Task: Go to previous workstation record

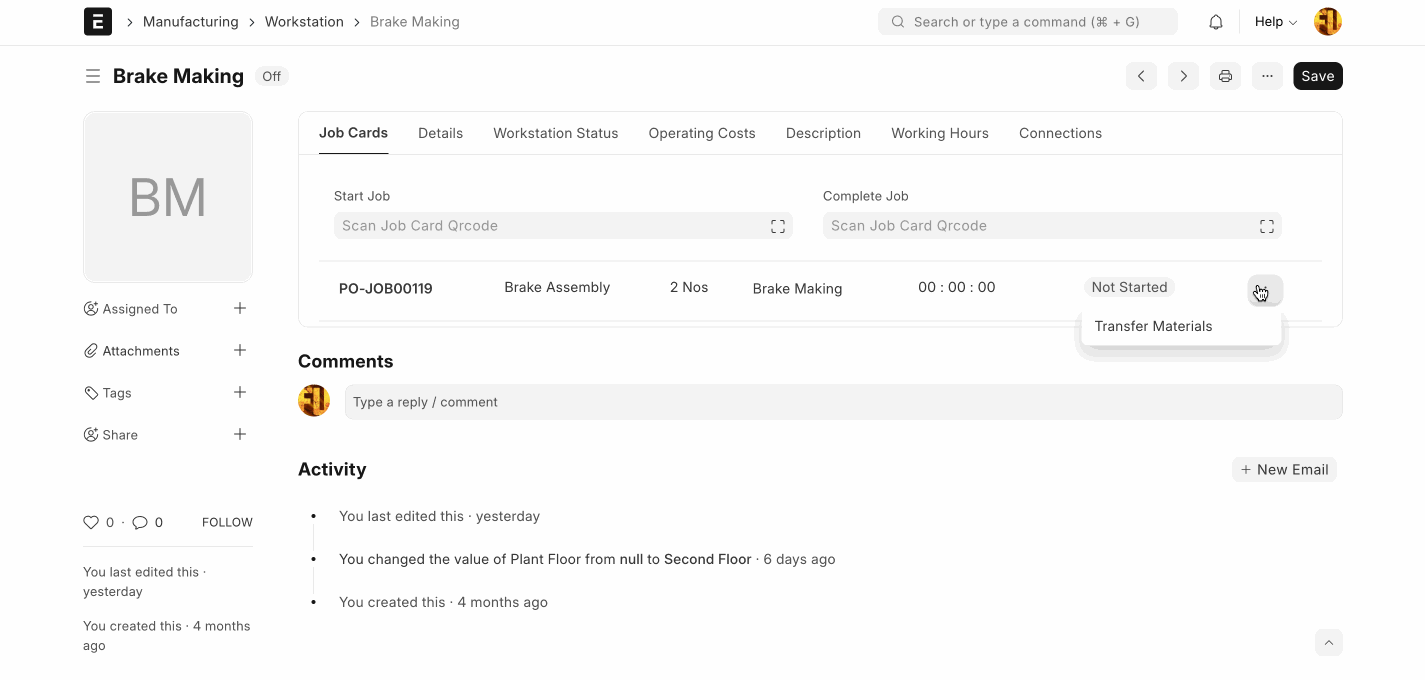Action: pyautogui.click(x=1141, y=76)
